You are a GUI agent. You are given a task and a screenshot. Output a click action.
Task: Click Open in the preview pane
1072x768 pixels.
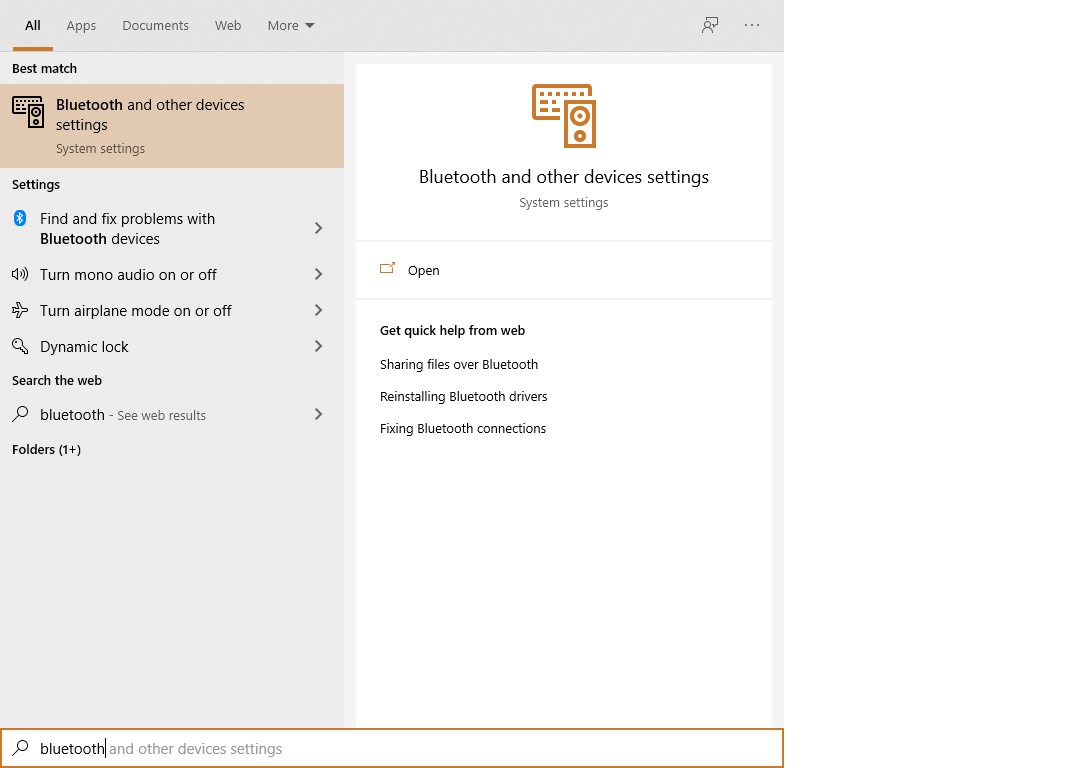pos(423,270)
